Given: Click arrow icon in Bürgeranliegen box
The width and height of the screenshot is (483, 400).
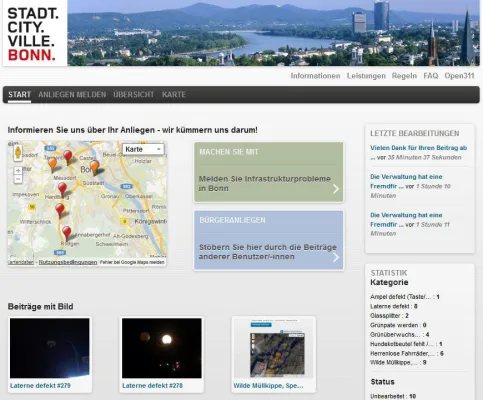Looking at the screenshot, I should click(x=336, y=257).
